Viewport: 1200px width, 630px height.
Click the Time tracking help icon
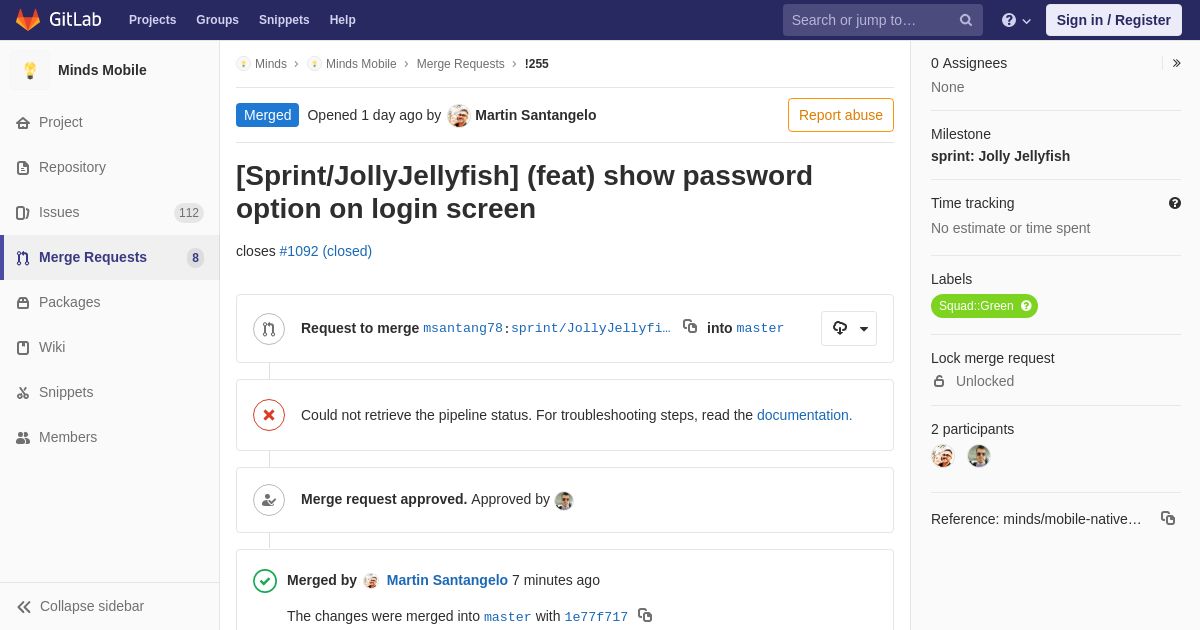pyautogui.click(x=1175, y=203)
